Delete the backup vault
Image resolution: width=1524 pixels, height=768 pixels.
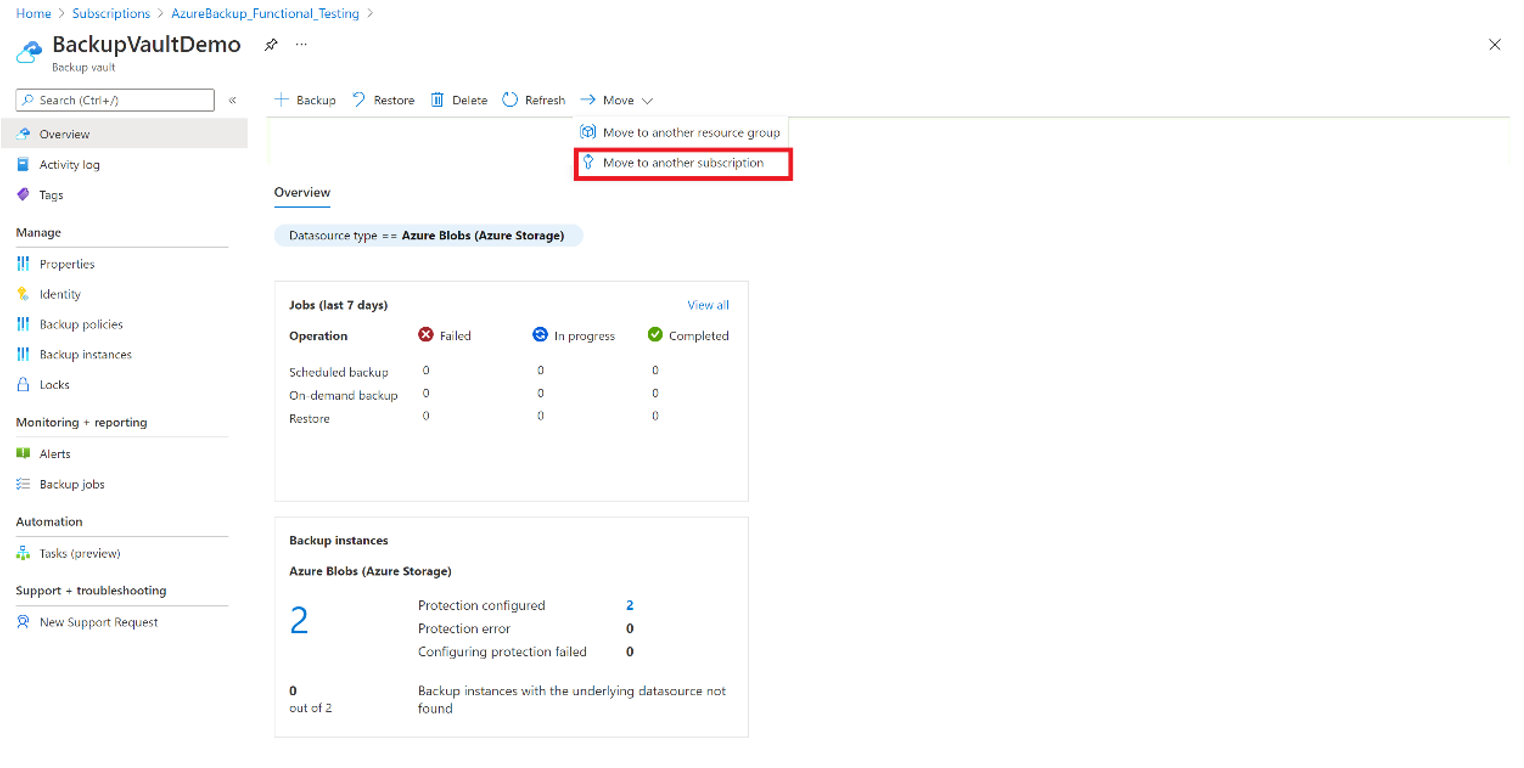click(458, 99)
